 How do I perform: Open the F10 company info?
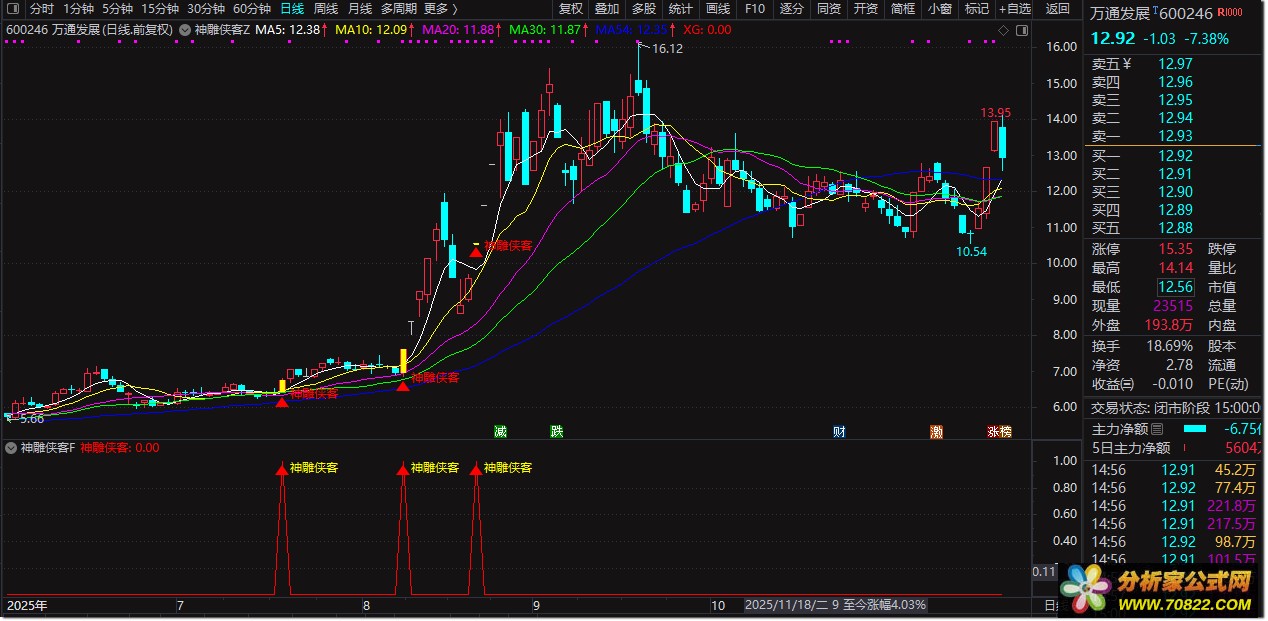(x=755, y=9)
